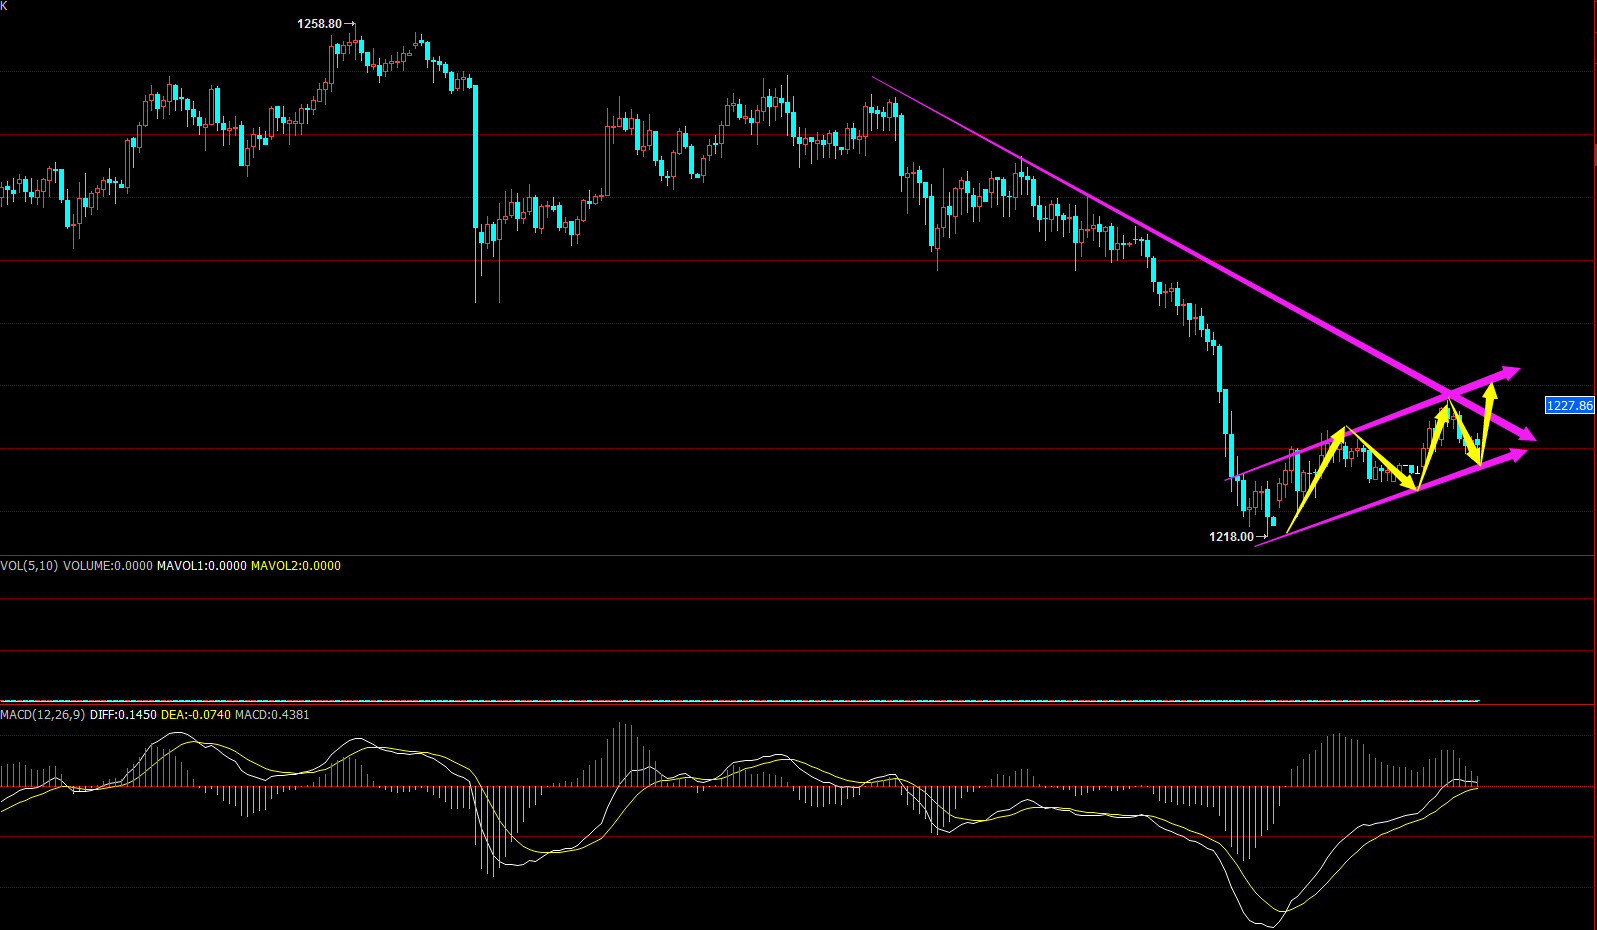
Task: Select the descending magenta trendline arrowhead
Action: click(x=1526, y=434)
